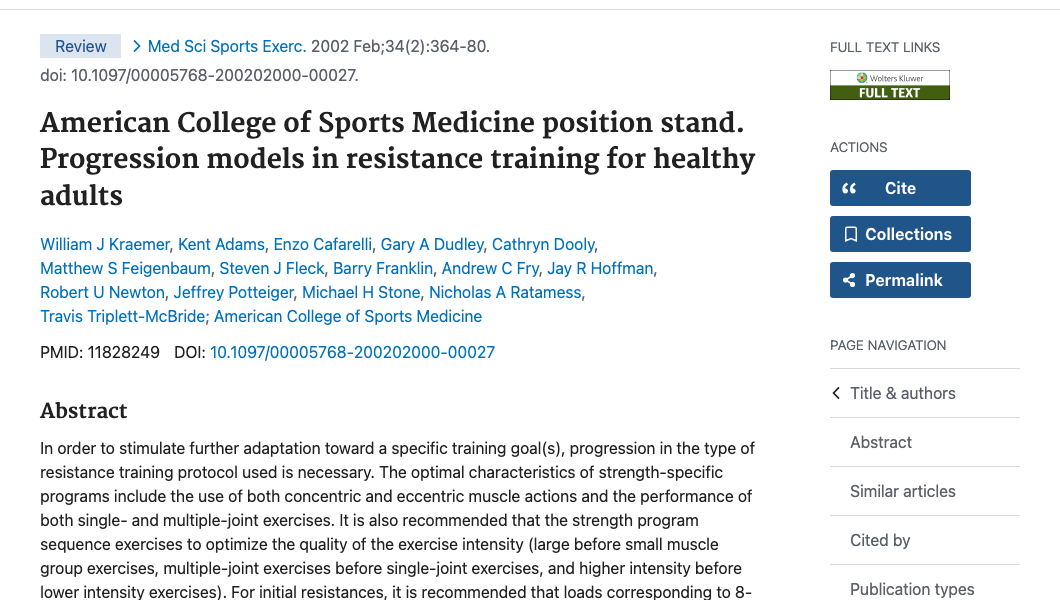Open author page for William J Kraemer
The width and height of the screenshot is (1060, 600).
tap(104, 244)
